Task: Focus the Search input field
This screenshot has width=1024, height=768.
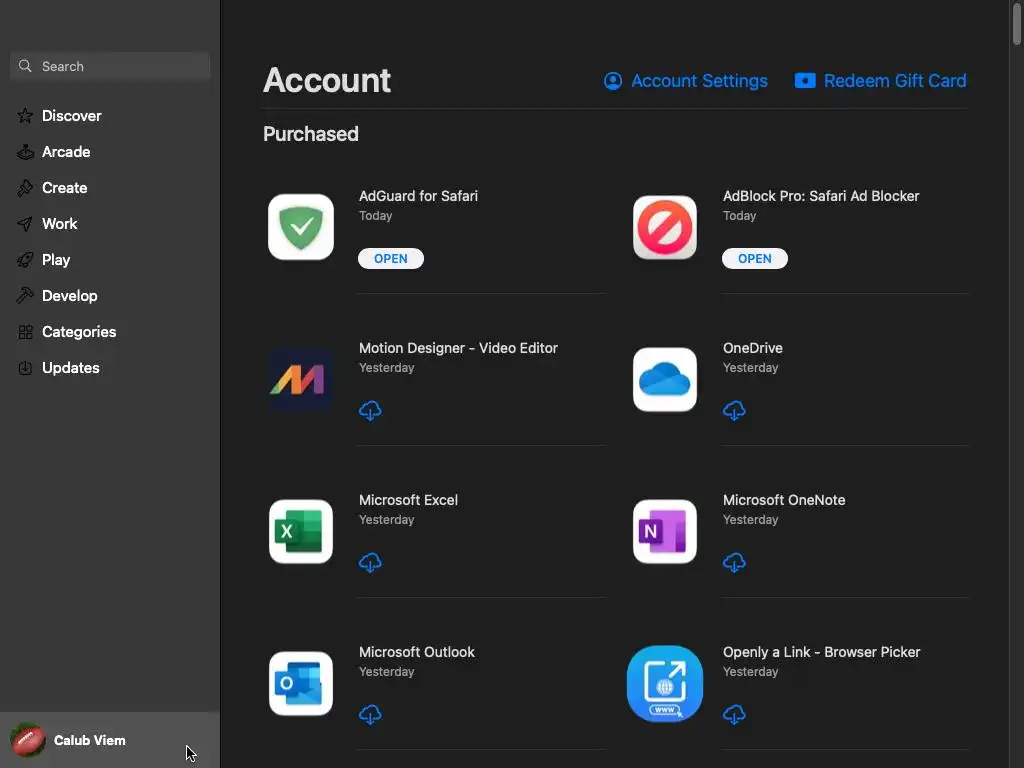Action: 110,66
